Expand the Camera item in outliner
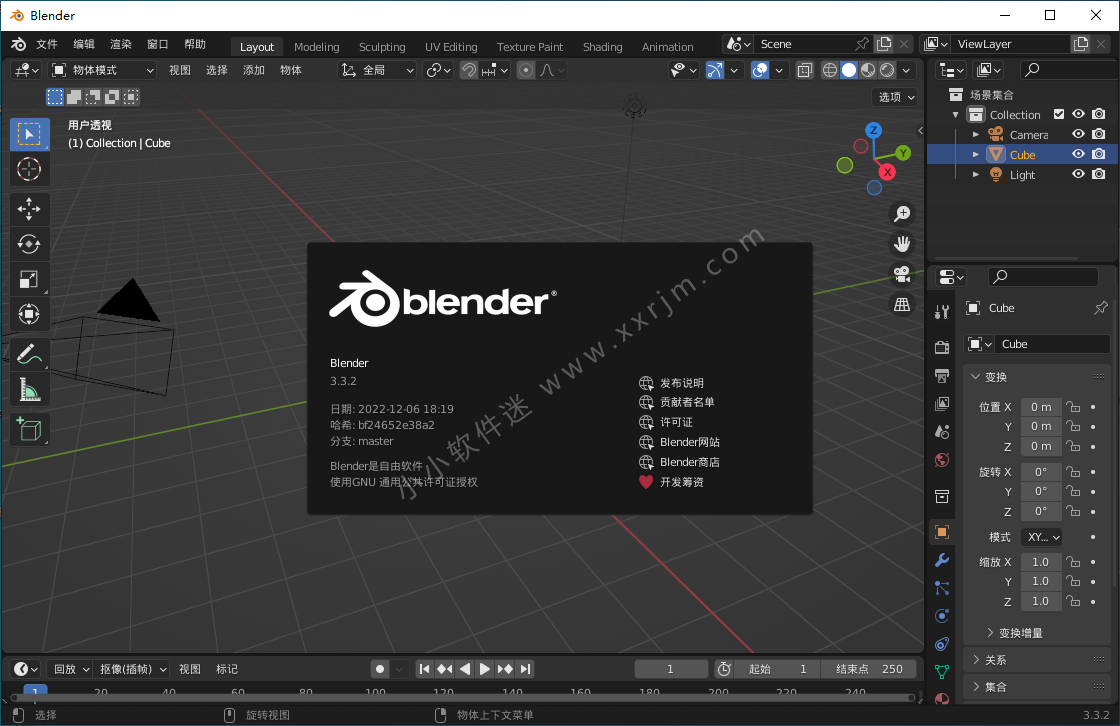Image resolution: width=1120 pixels, height=726 pixels. [976, 134]
